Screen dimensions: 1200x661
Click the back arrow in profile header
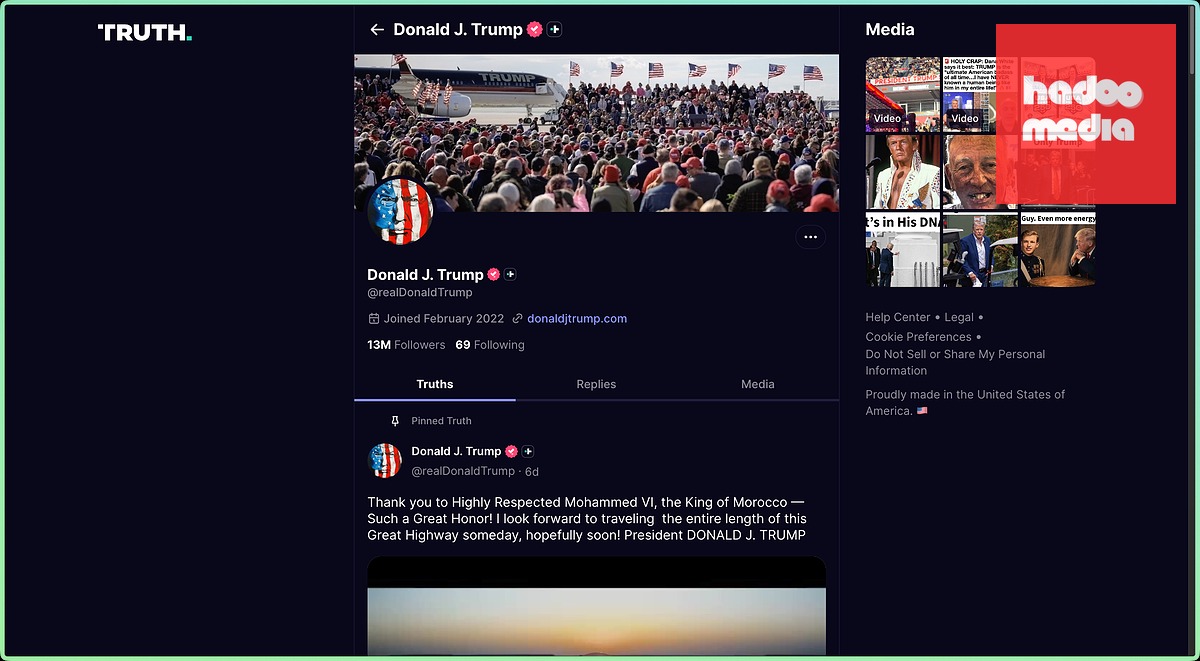(x=377, y=30)
